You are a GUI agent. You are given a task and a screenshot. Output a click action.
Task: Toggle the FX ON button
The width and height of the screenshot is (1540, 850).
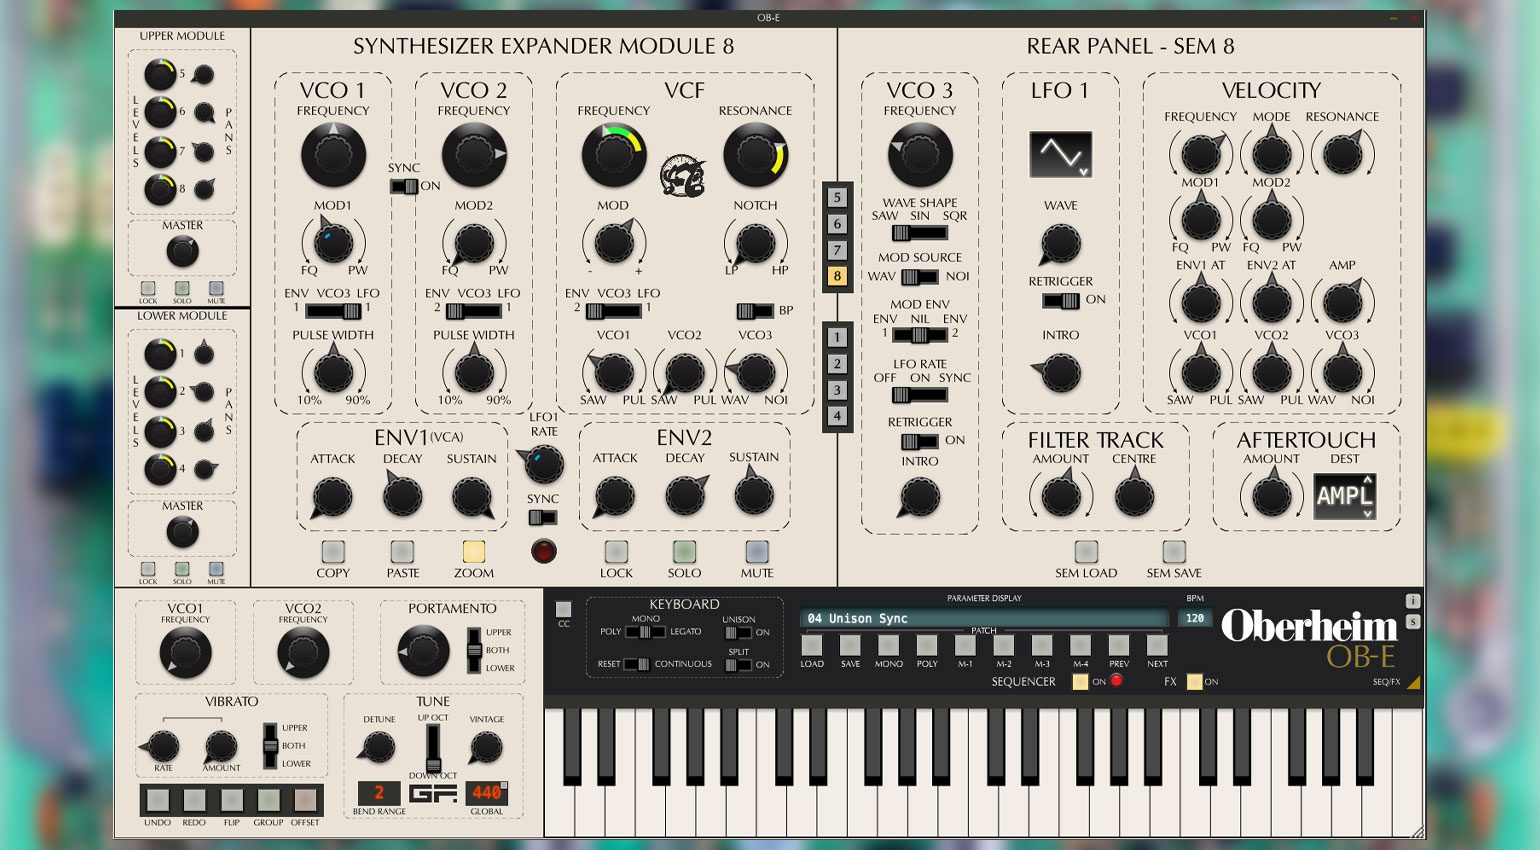tap(1194, 682)
